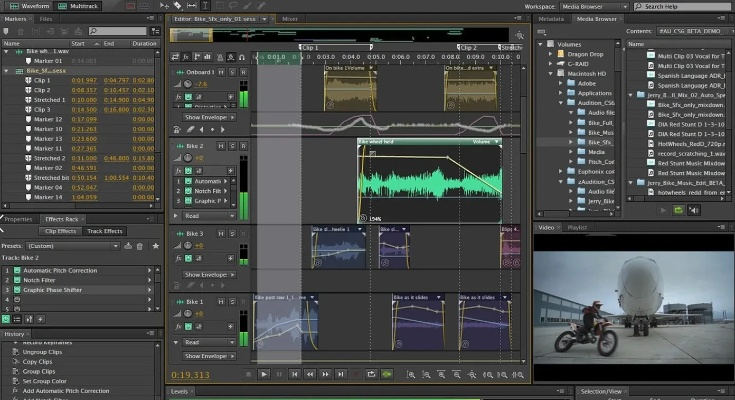
Task: Click Show Envelope on Onboard track
Action: [x=206, y=117]
